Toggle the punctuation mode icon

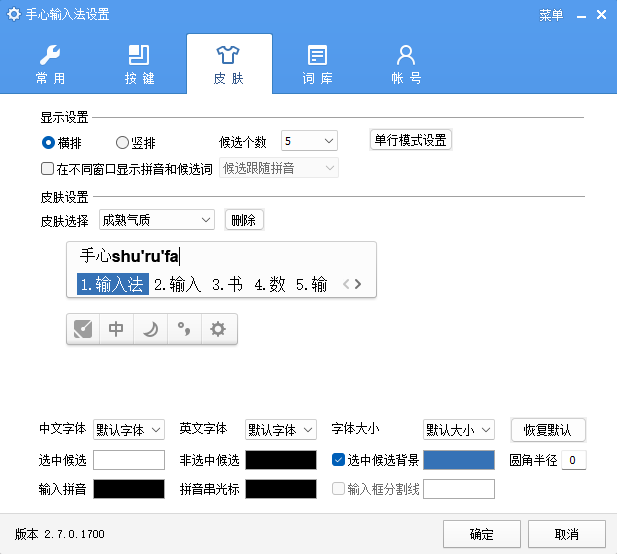click(x=184, y=329)
